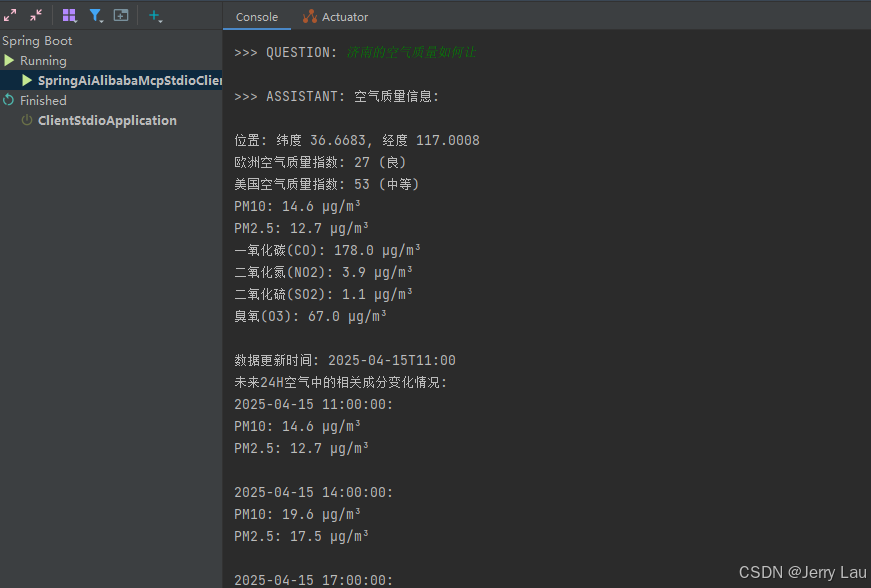
Task: Click the '一氧化碳(CO): 178.0 μg/m³' line
Action: [327, 250]
